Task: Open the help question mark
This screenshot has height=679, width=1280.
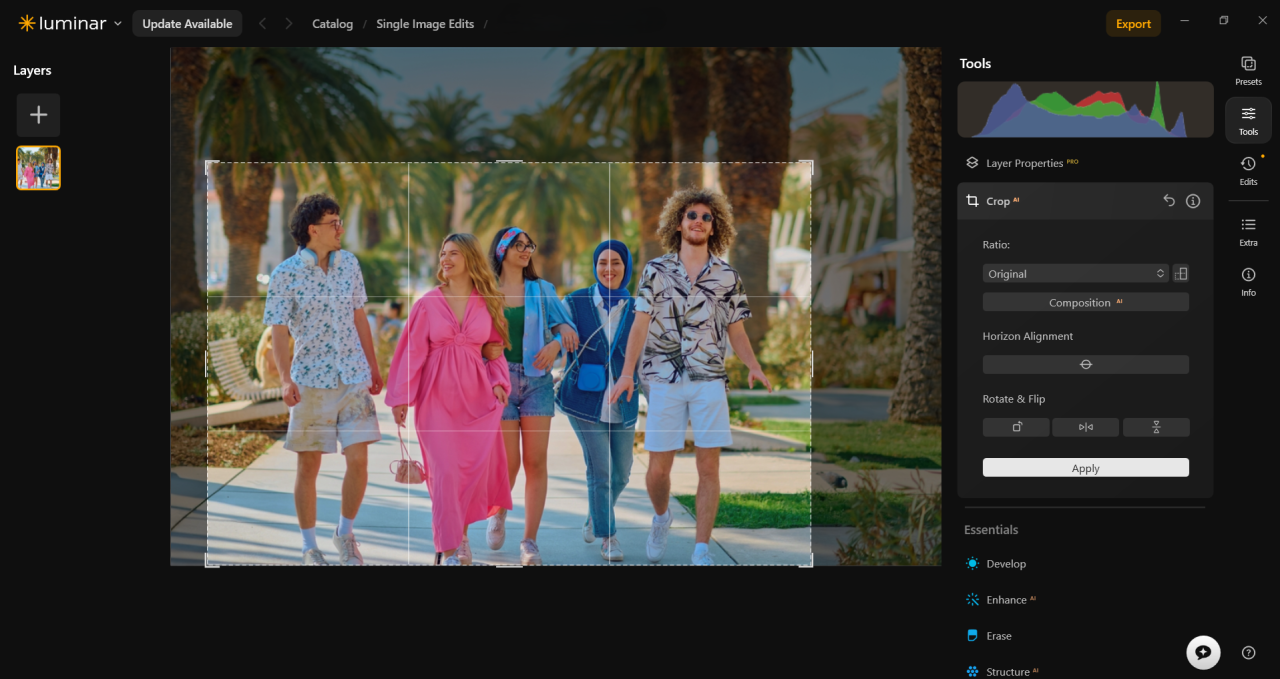Action: point(1248,653)
